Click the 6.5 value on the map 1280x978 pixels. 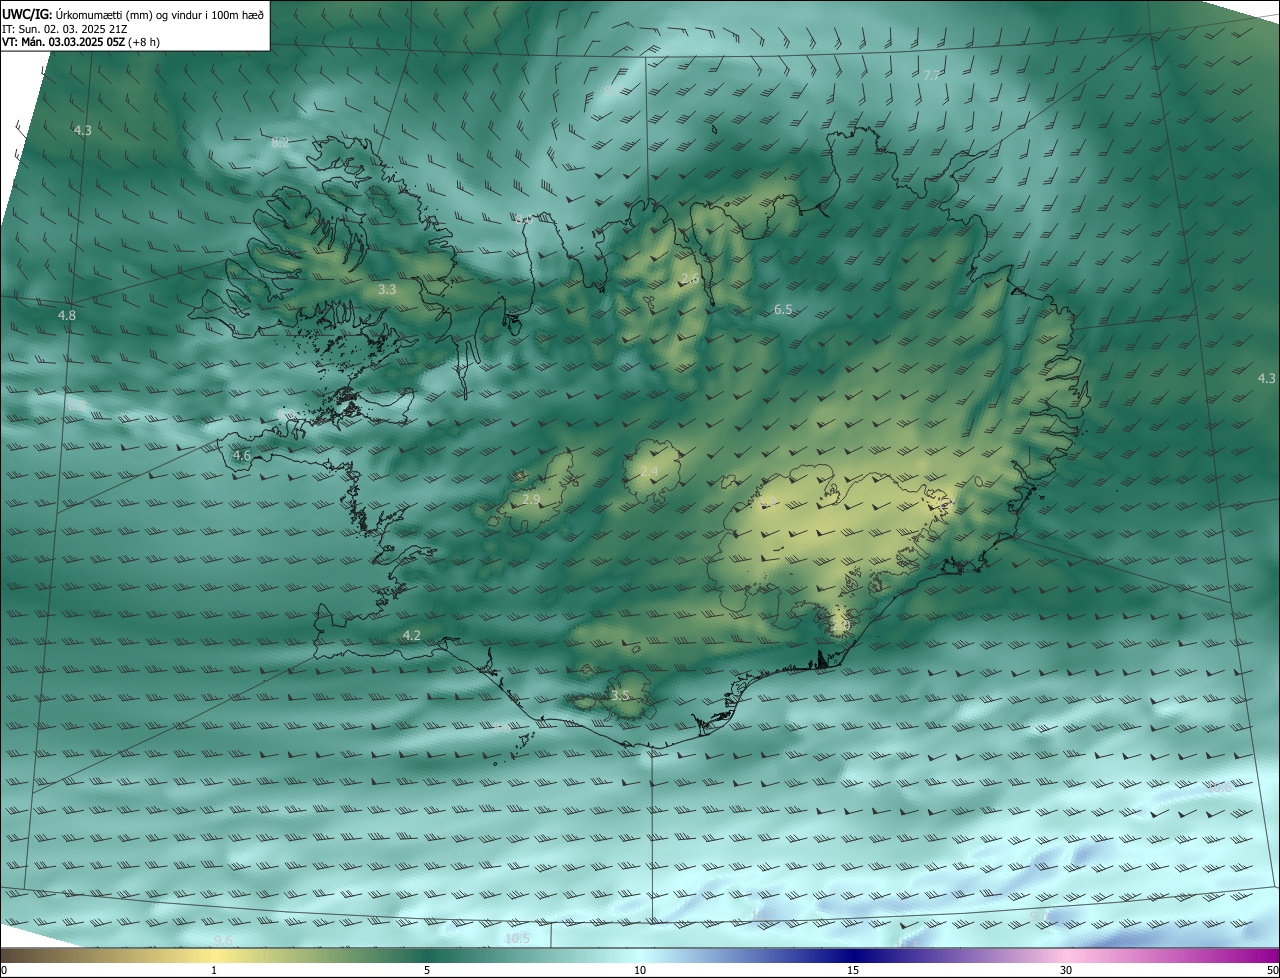tap(783, 310)
